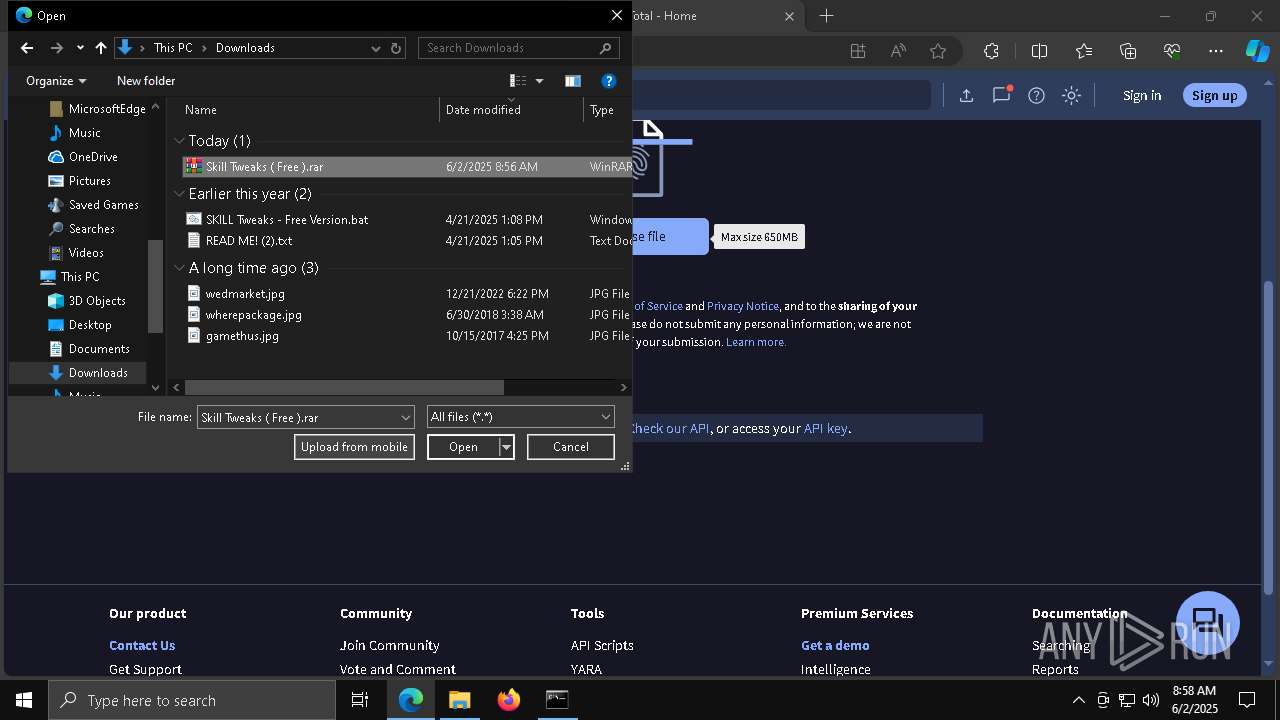This screenshot has height=720, width=1280.
Task: Select Desktop in navigation tree
Action: point(80,325)
